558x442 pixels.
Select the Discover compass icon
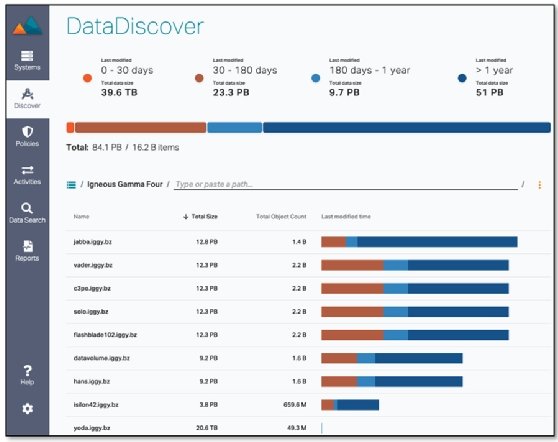click(27, 94)
